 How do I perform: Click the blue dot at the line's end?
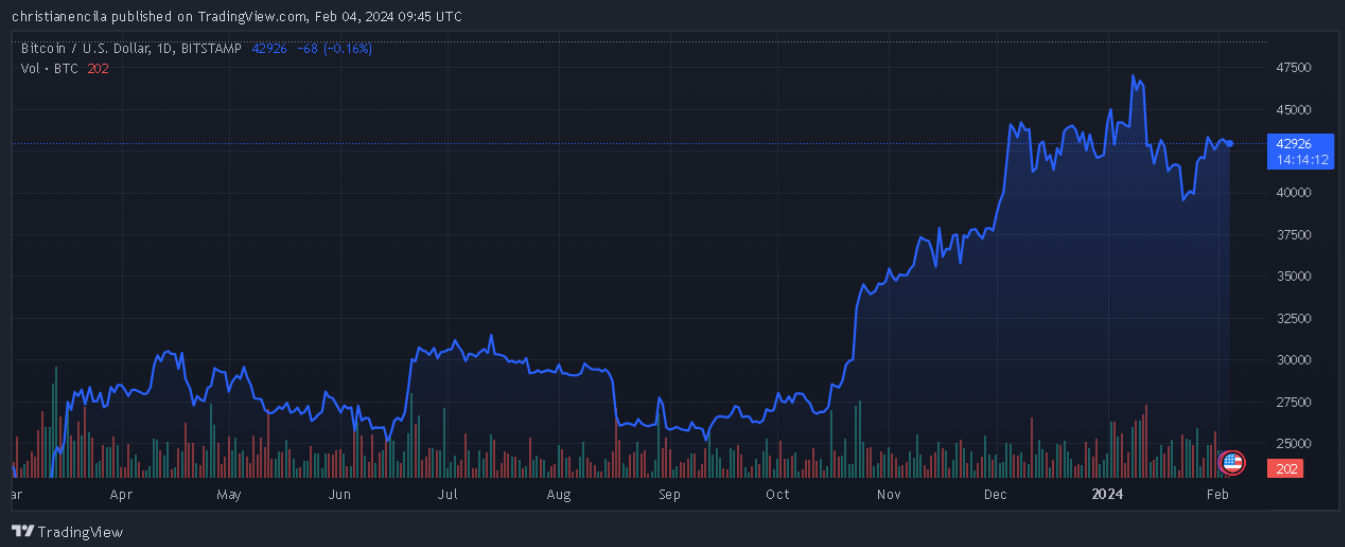pyautogui.click(x=1230, y=144)
